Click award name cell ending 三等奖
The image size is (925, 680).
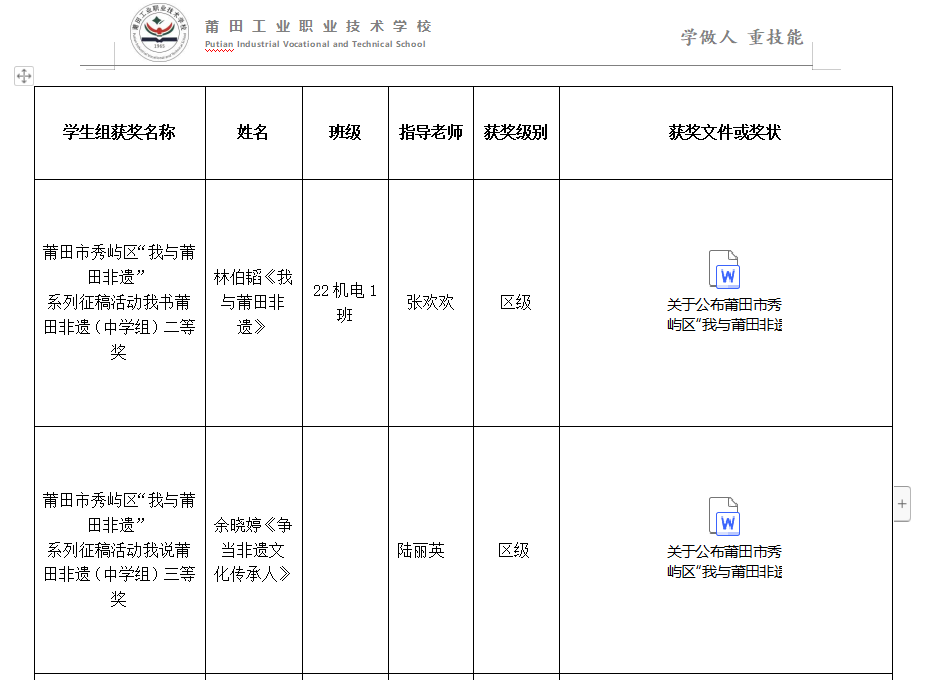click(120, 550)
